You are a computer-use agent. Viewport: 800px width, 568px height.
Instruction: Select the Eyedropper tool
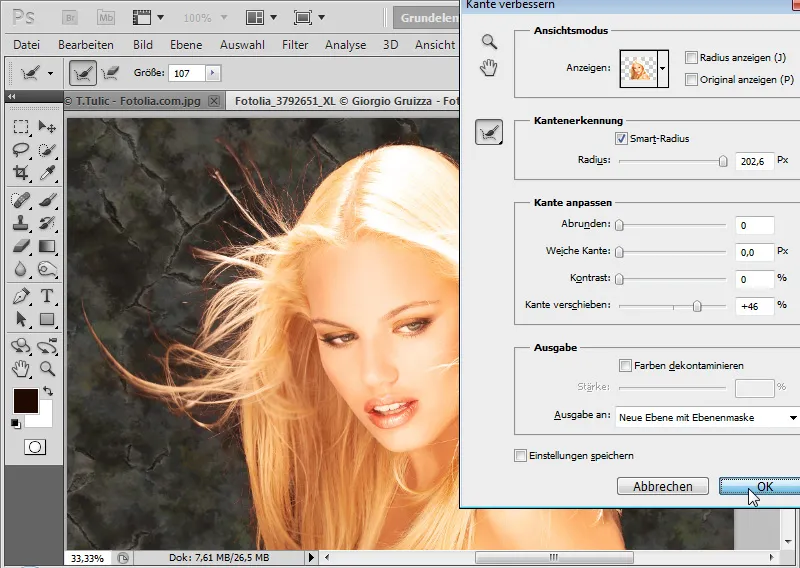tap(47, 172)
